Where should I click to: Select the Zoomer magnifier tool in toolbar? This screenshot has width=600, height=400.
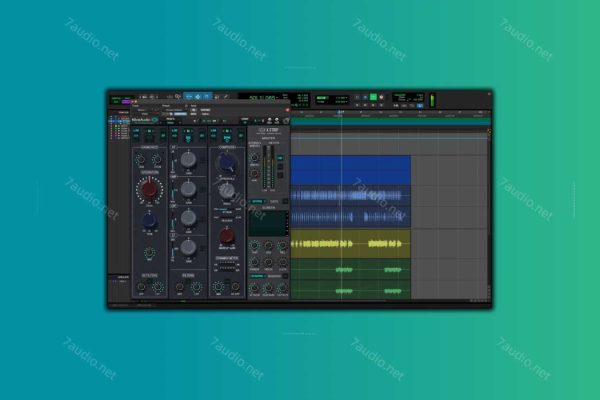[x=178, y=97]
